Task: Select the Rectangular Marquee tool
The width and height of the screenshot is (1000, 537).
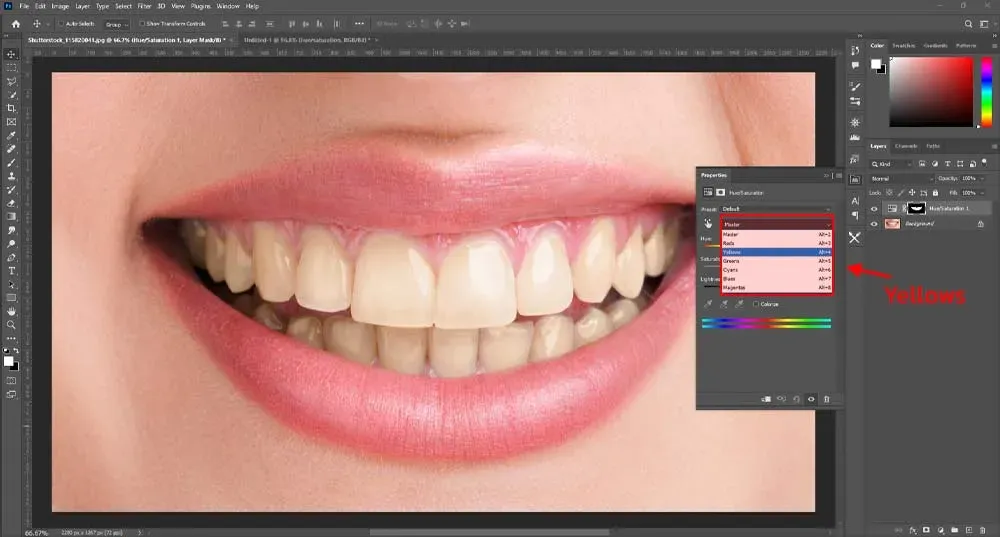Action: [11, 68]
